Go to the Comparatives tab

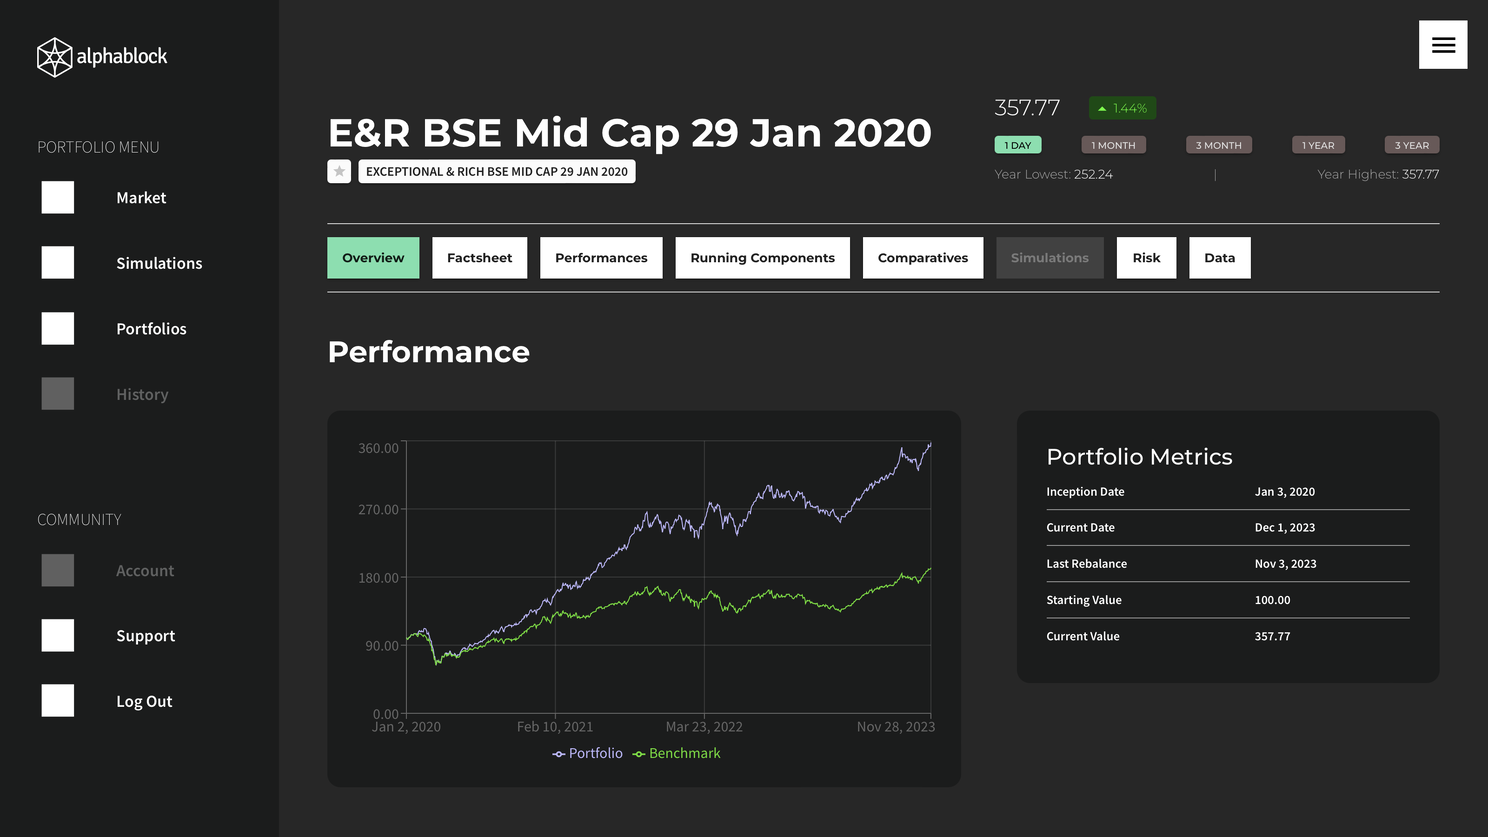922,258
